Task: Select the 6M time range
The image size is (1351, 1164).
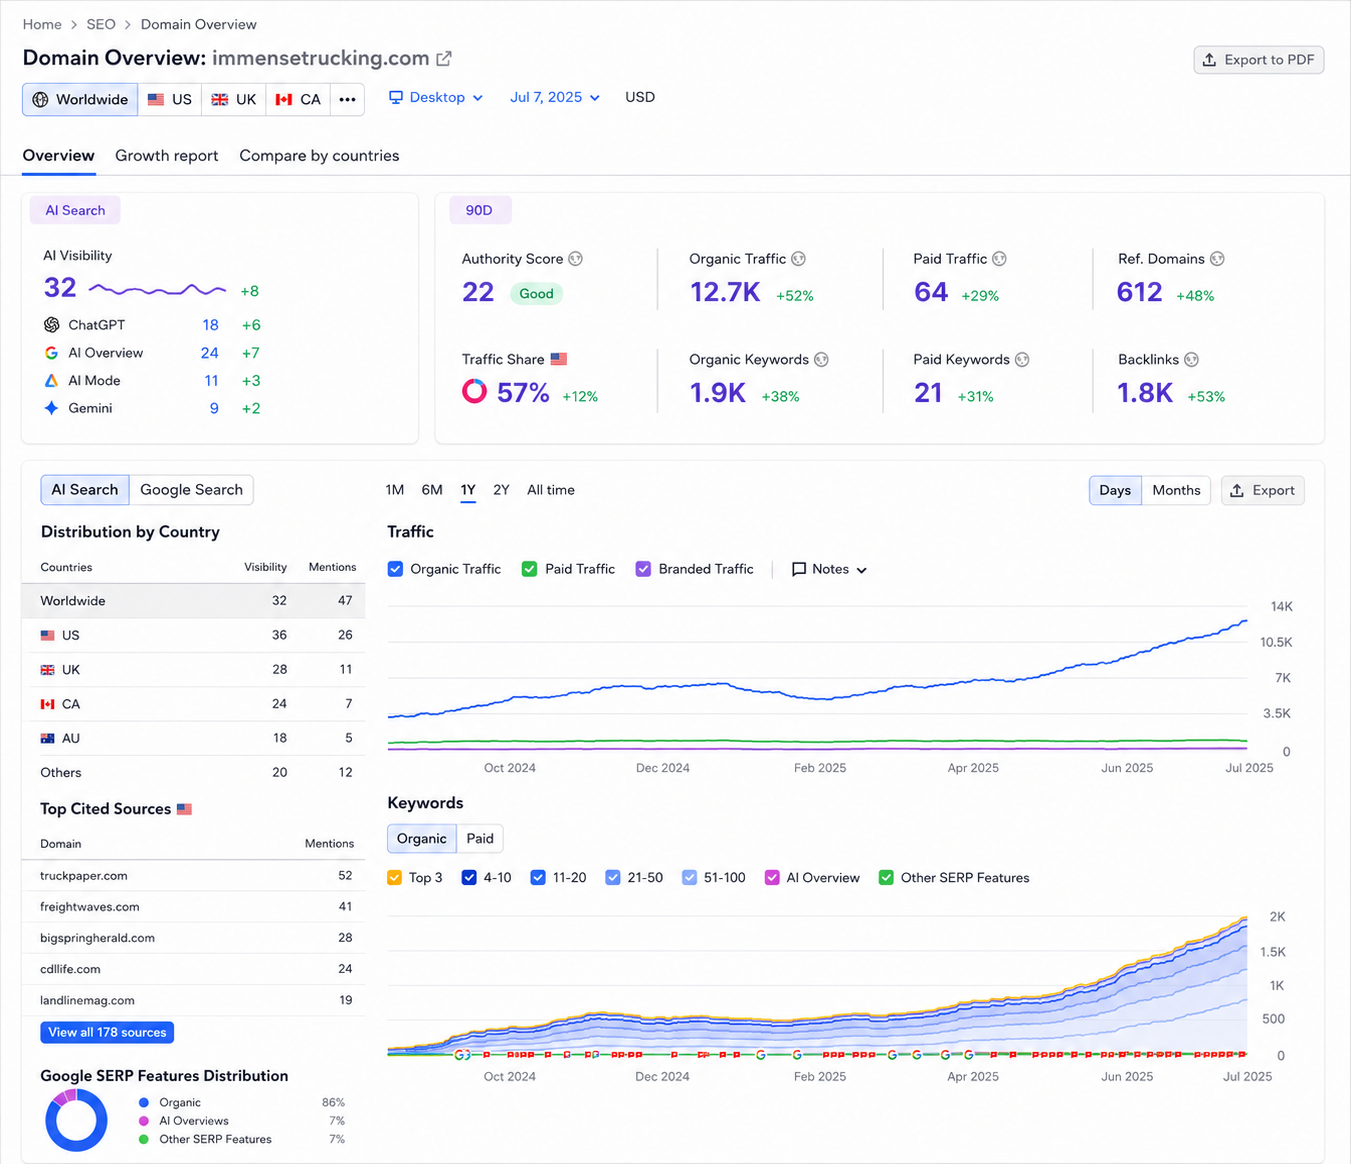Action: (432, 490)
